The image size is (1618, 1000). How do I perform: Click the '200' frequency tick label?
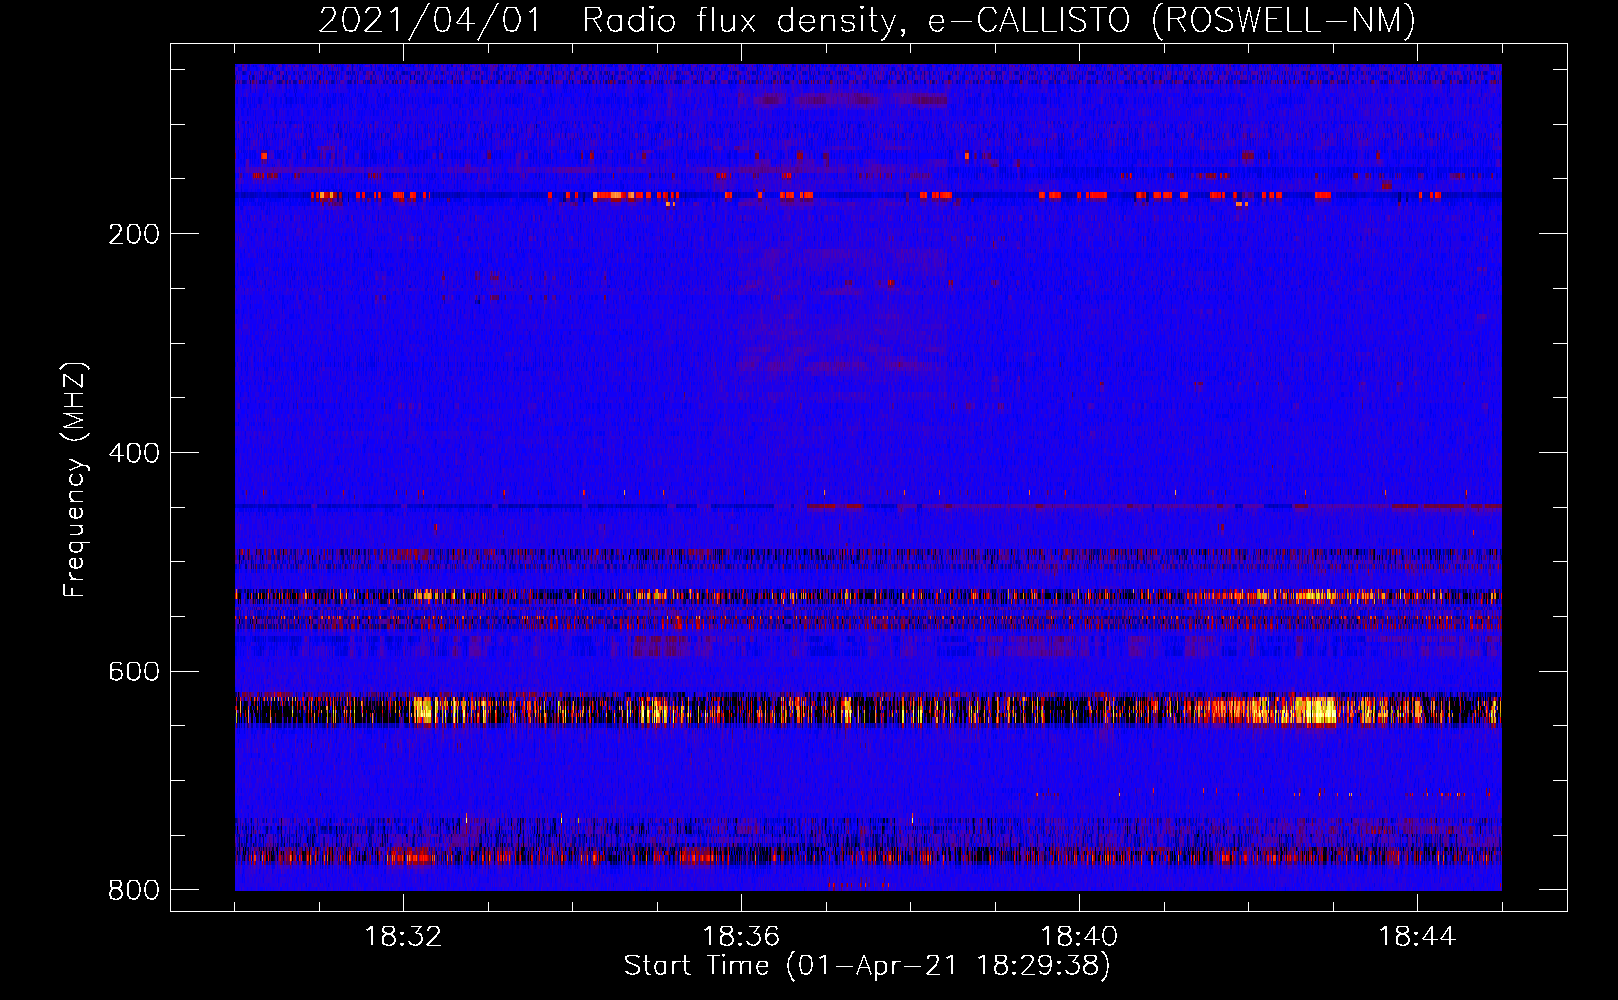(x=134, y=234)
